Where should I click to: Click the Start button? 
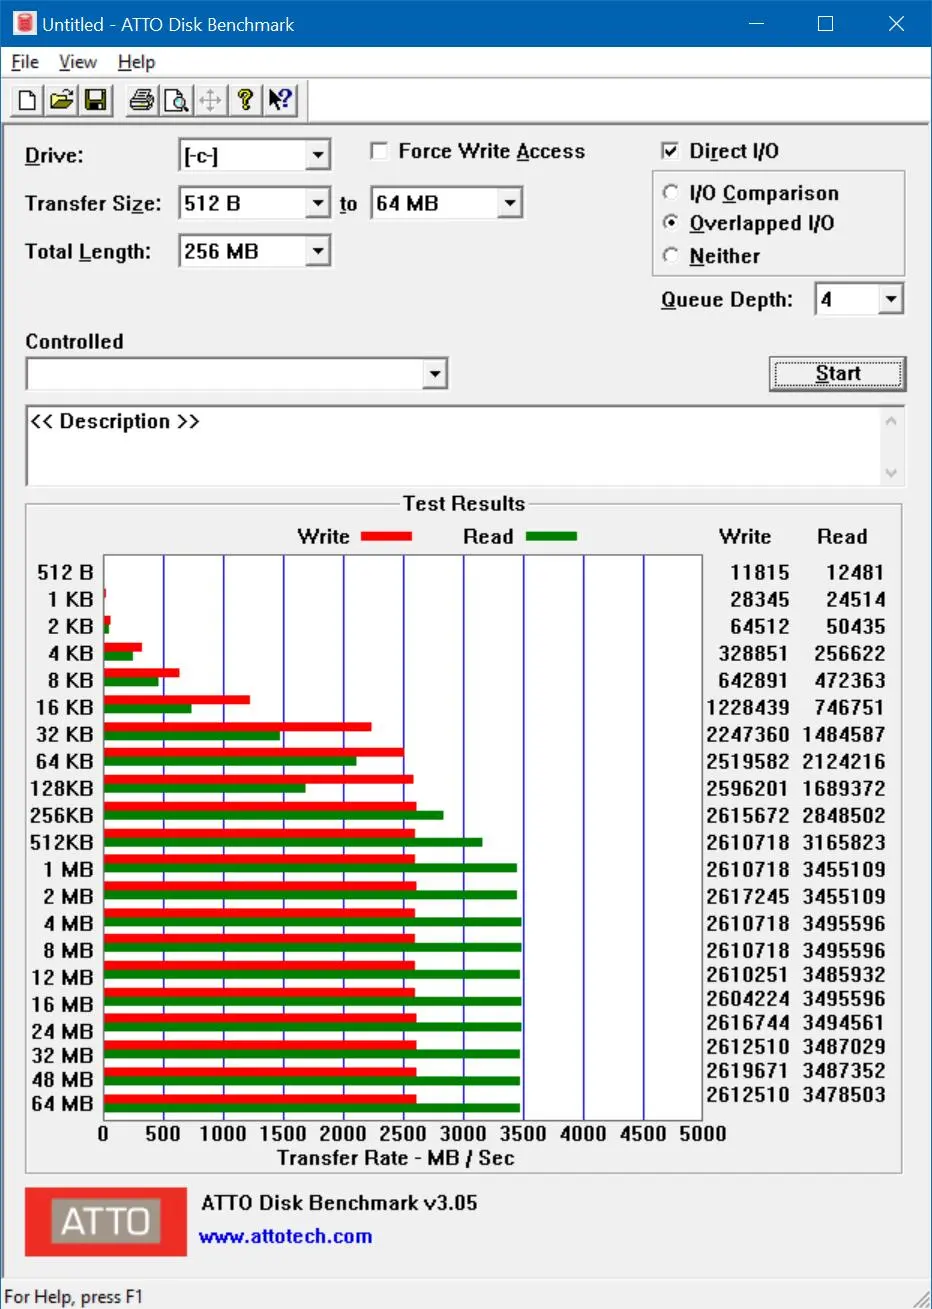837,374
